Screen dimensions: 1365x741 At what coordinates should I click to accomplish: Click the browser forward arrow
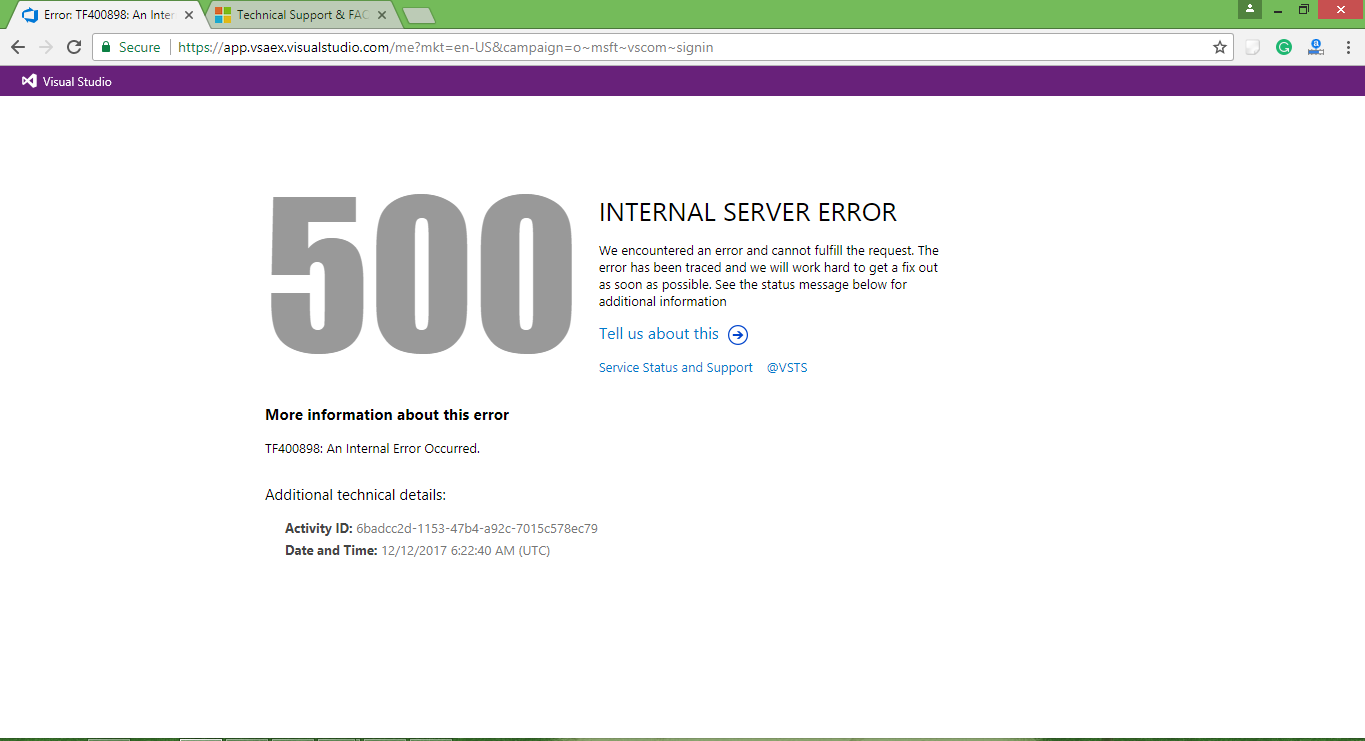(46, 47)
